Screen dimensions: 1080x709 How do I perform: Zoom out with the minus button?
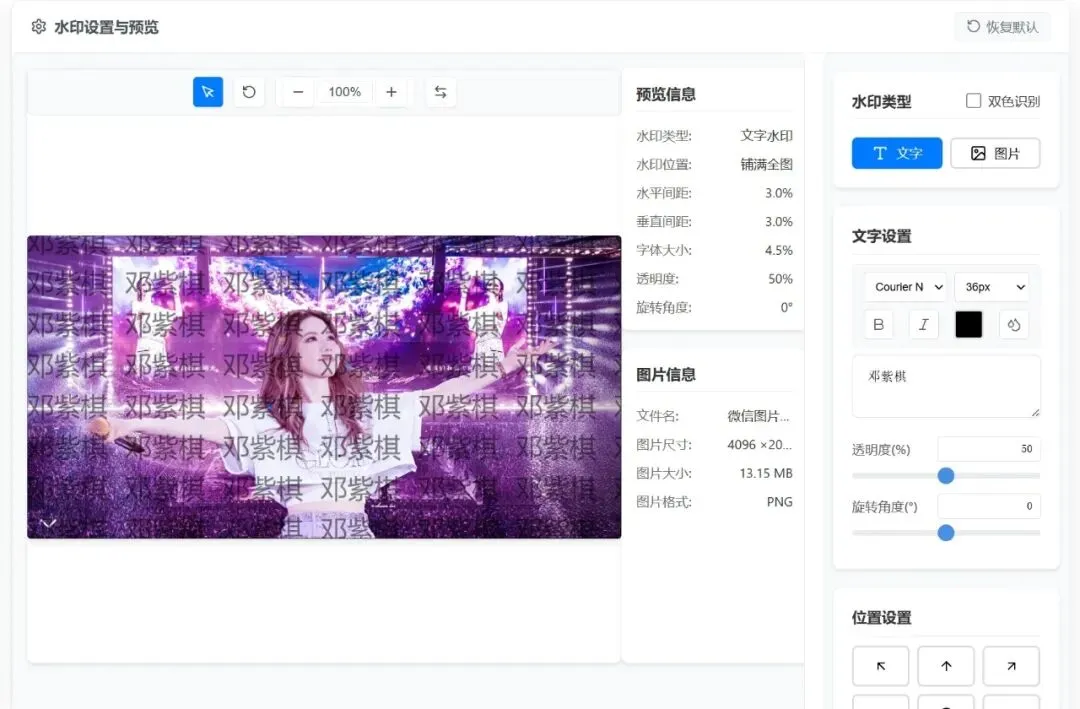(x=298, y=92)
